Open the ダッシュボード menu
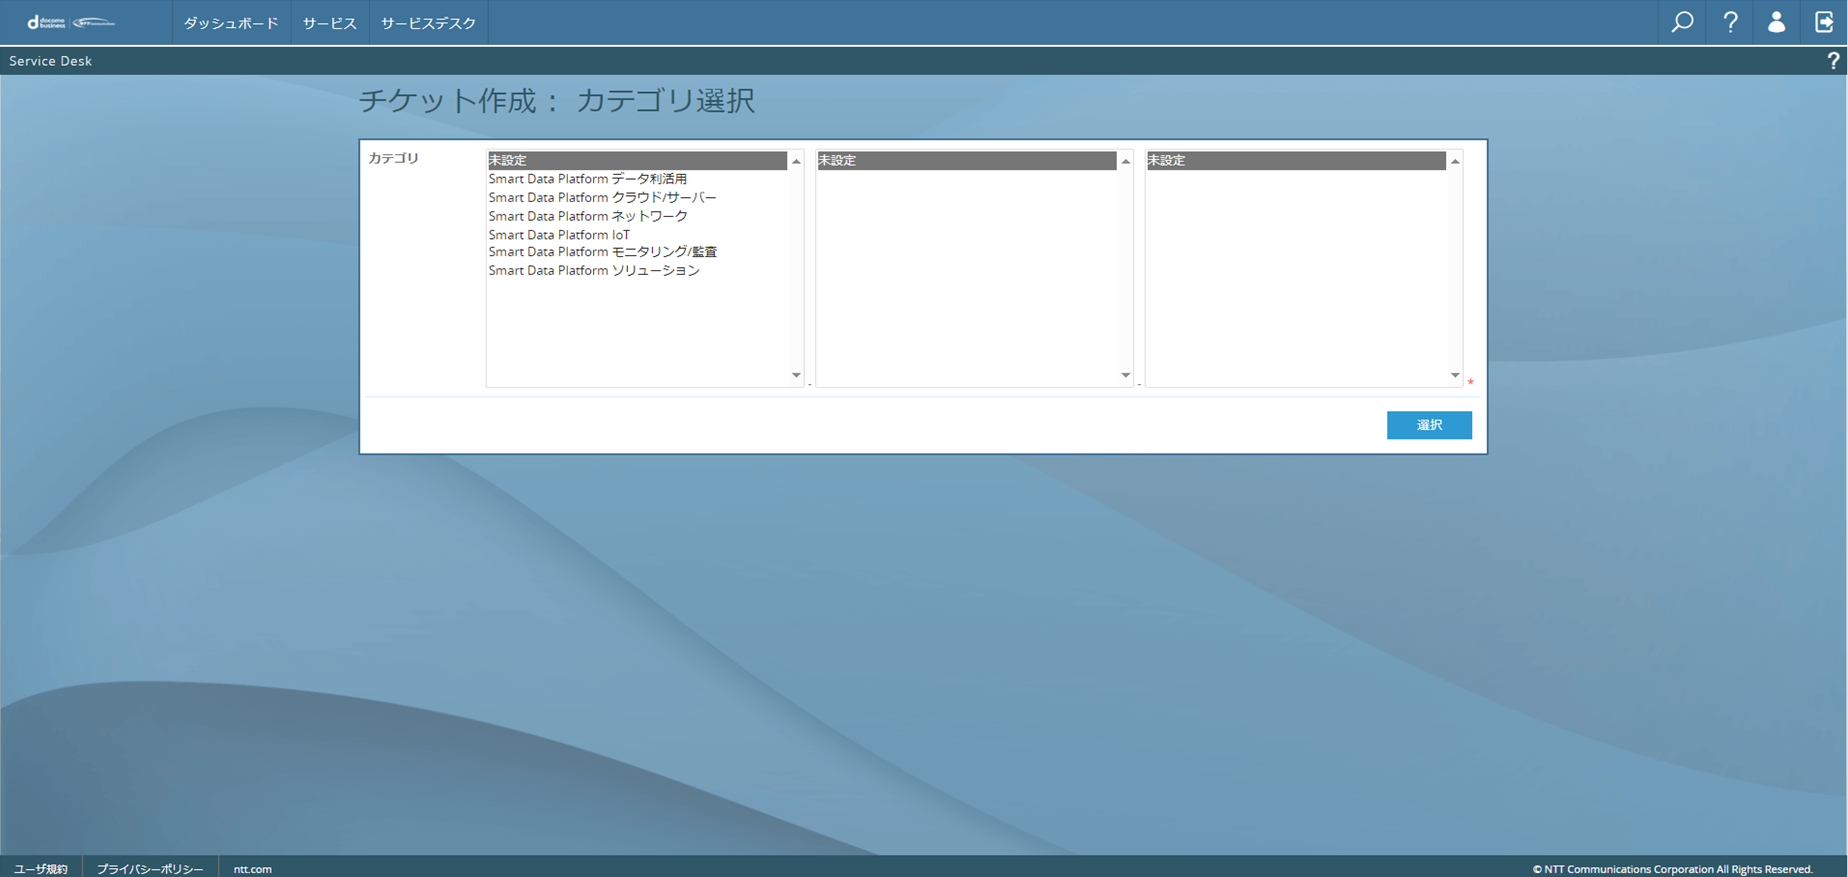 pos(231,23)
